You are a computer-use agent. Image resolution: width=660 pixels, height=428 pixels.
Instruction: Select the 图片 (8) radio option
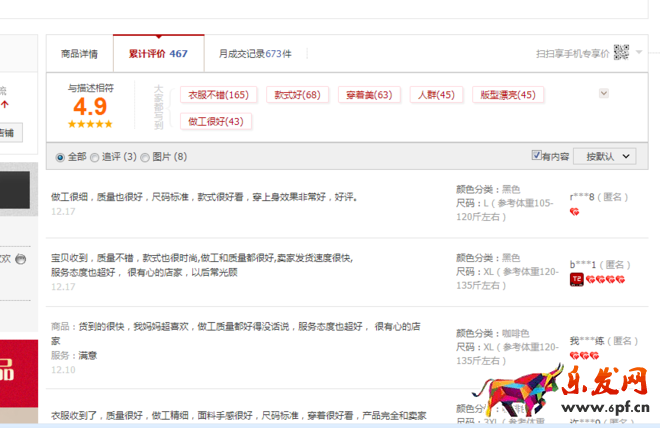tap(146, 157)
